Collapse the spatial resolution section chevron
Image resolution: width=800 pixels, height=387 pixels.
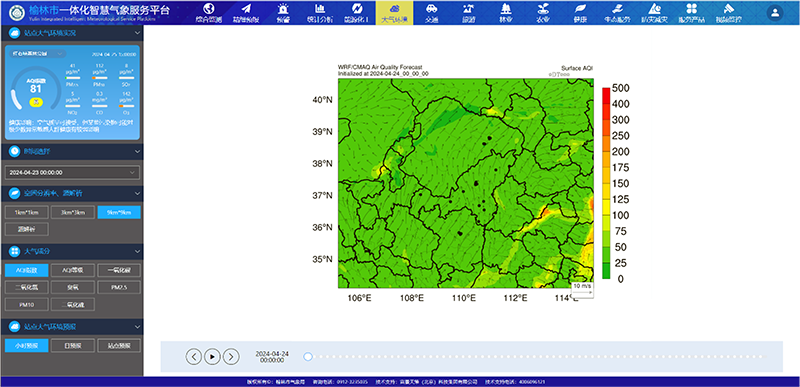coord(137,193)
